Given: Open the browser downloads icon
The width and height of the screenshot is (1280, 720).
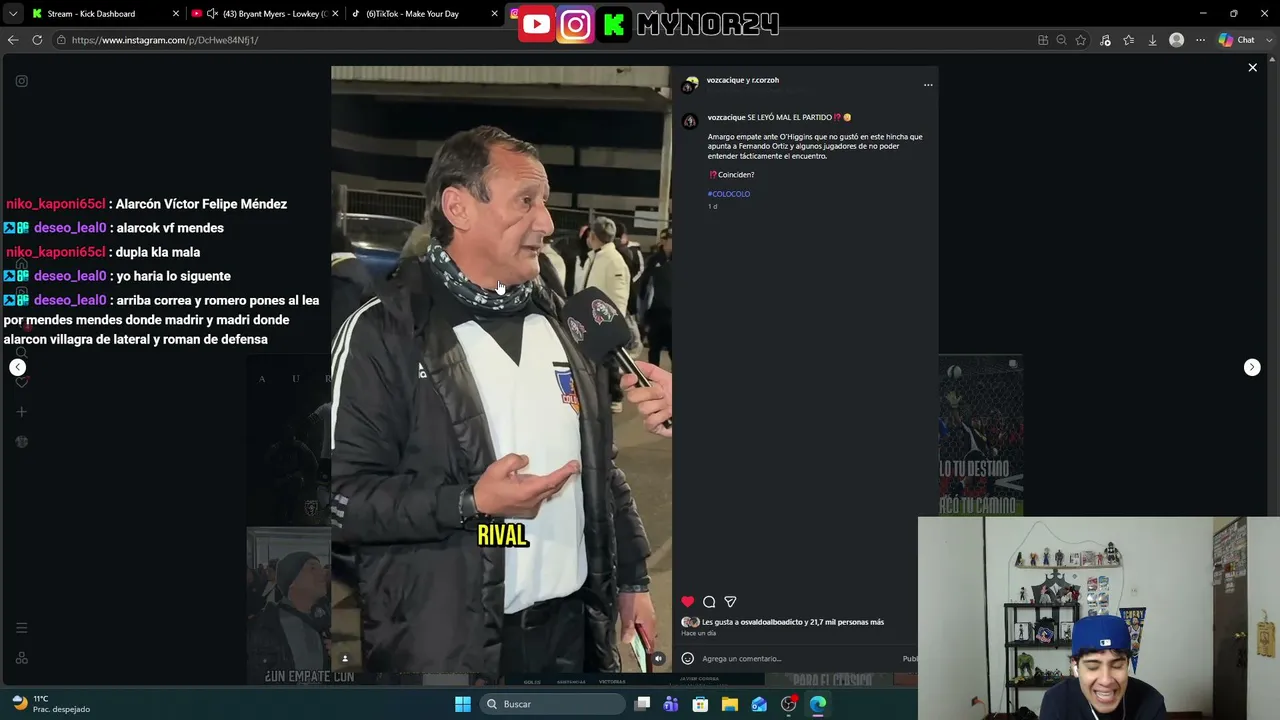Looking at the screenshot, I should [x=1152, y=40].
